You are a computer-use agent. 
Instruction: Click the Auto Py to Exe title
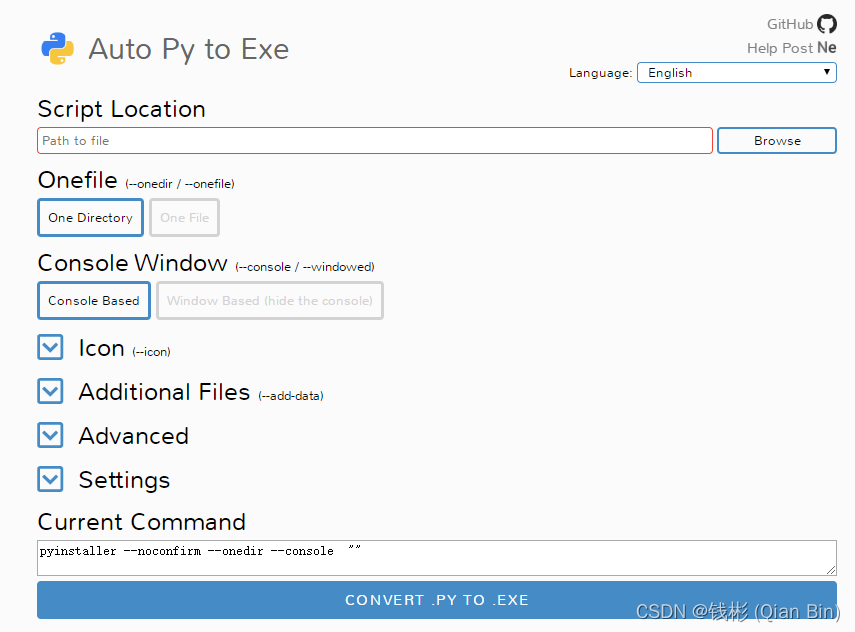tap(189, 49)
